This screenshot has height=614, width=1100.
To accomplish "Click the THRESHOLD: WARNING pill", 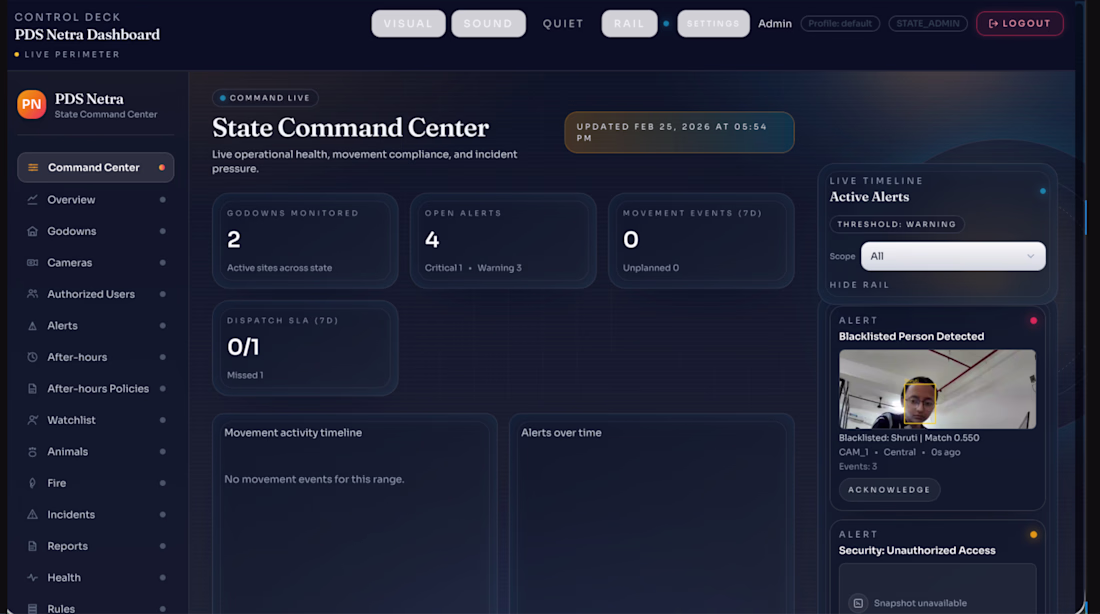I will click(897, 225).
